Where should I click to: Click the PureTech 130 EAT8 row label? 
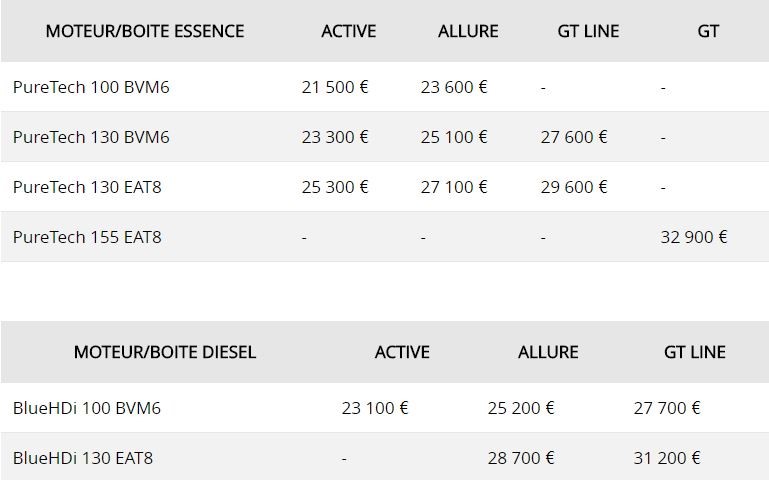point(87,187)
